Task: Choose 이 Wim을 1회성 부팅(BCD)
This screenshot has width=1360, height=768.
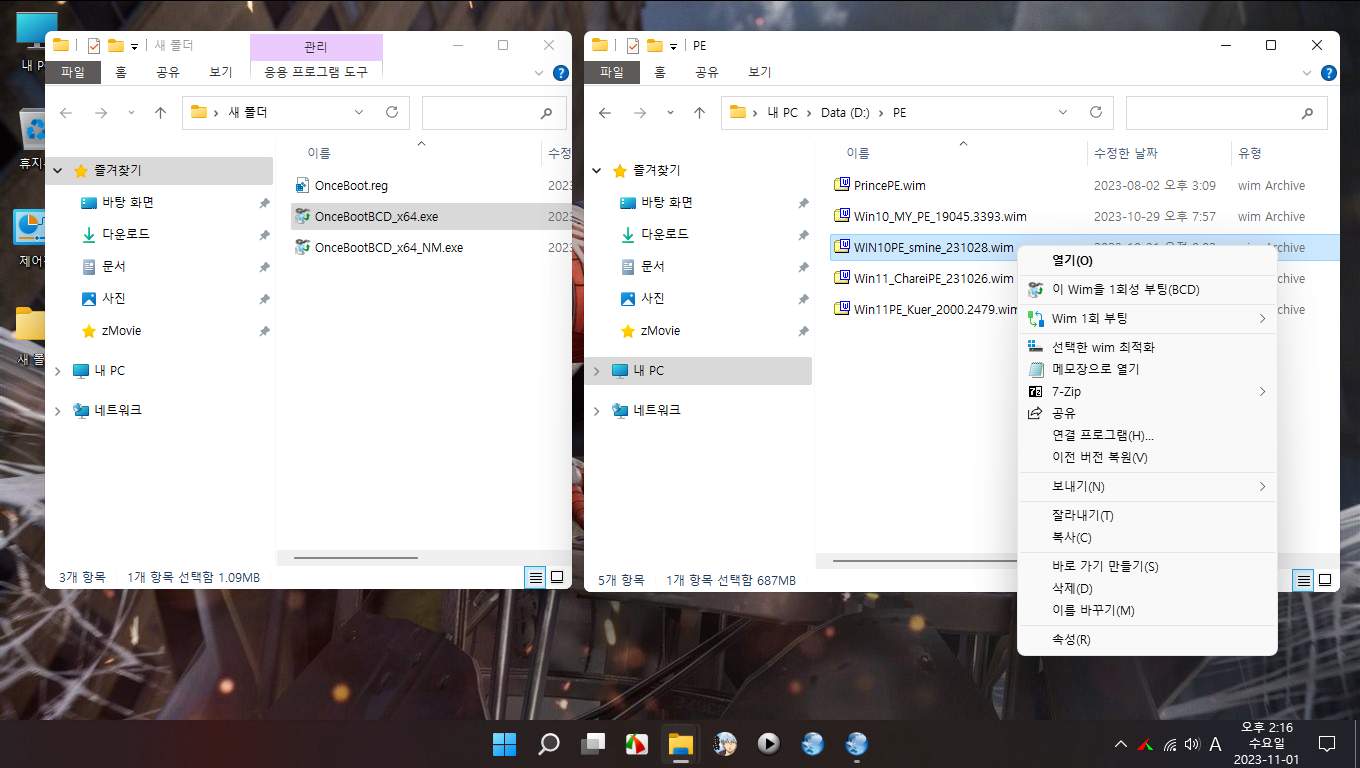Action: [1147, 290]
